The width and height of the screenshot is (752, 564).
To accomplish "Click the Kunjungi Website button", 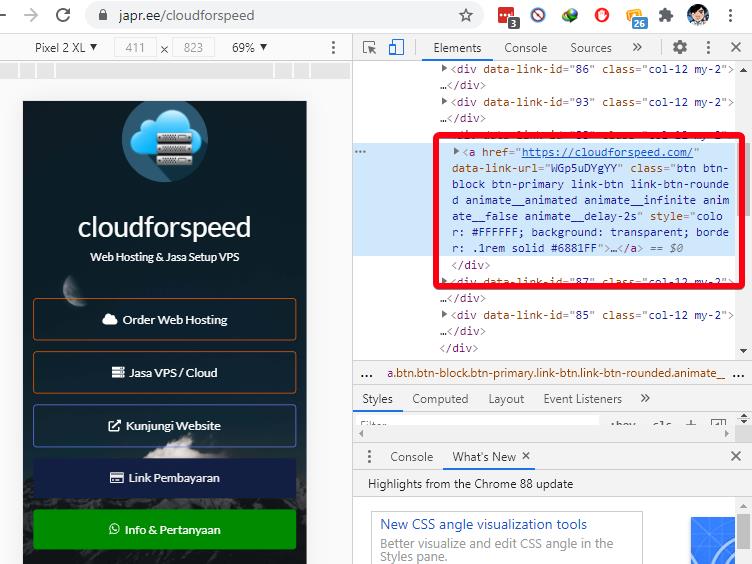I will tap(164, 426).
